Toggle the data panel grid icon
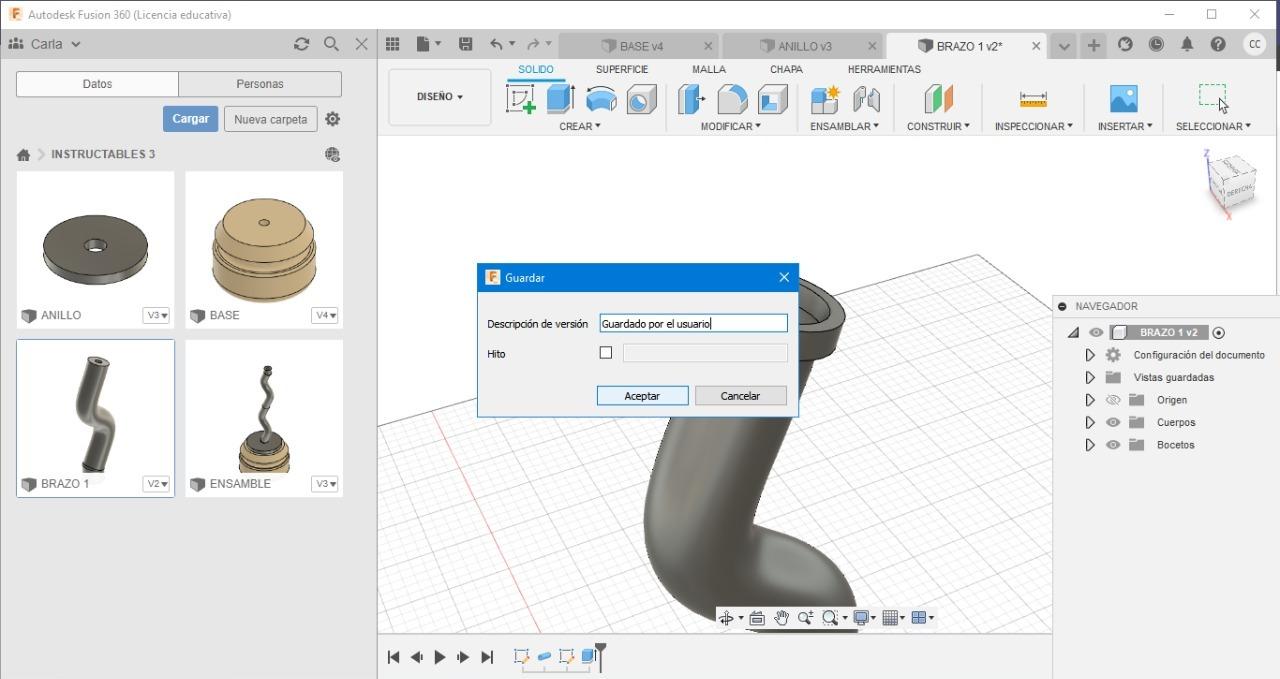This screenshot has width=1280, height=679. pyautogui.click(x=393, y=44)
